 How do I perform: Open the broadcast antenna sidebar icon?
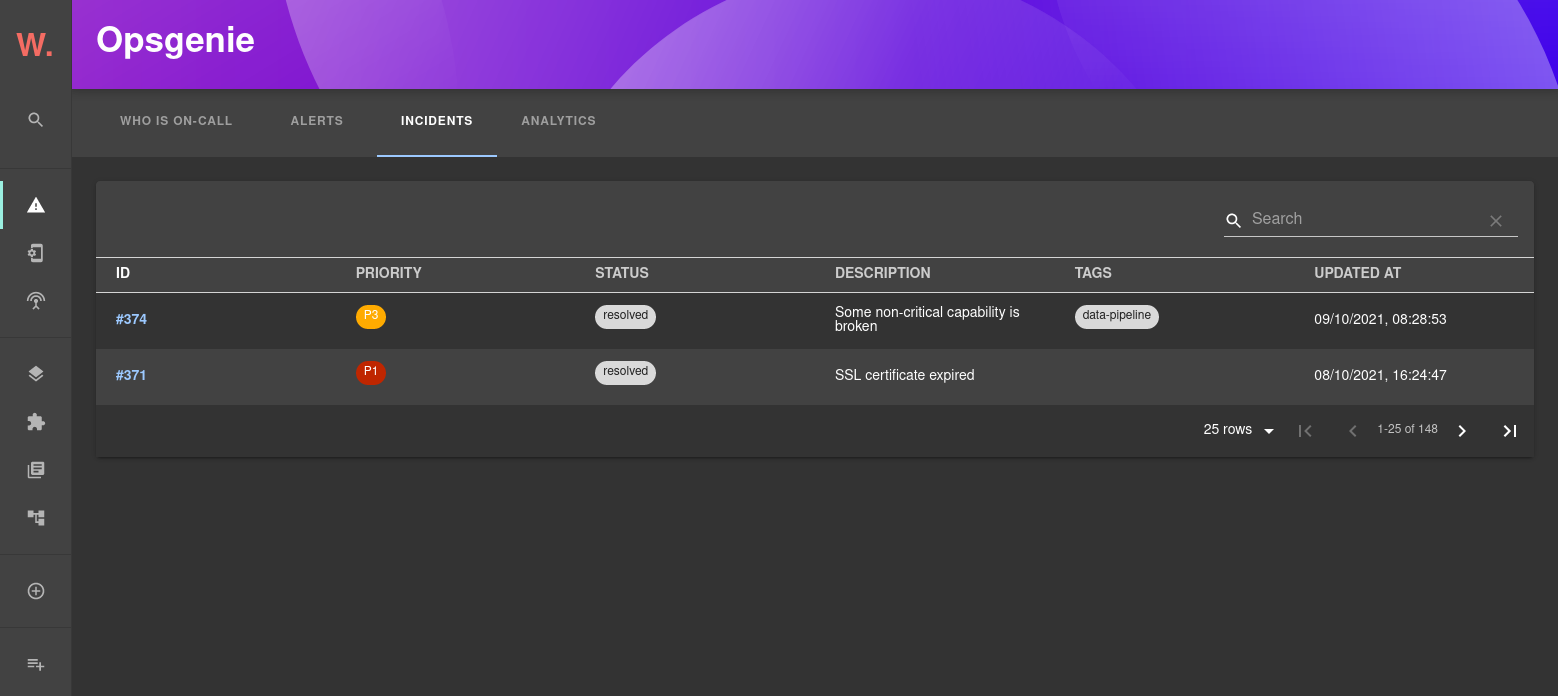36,301
